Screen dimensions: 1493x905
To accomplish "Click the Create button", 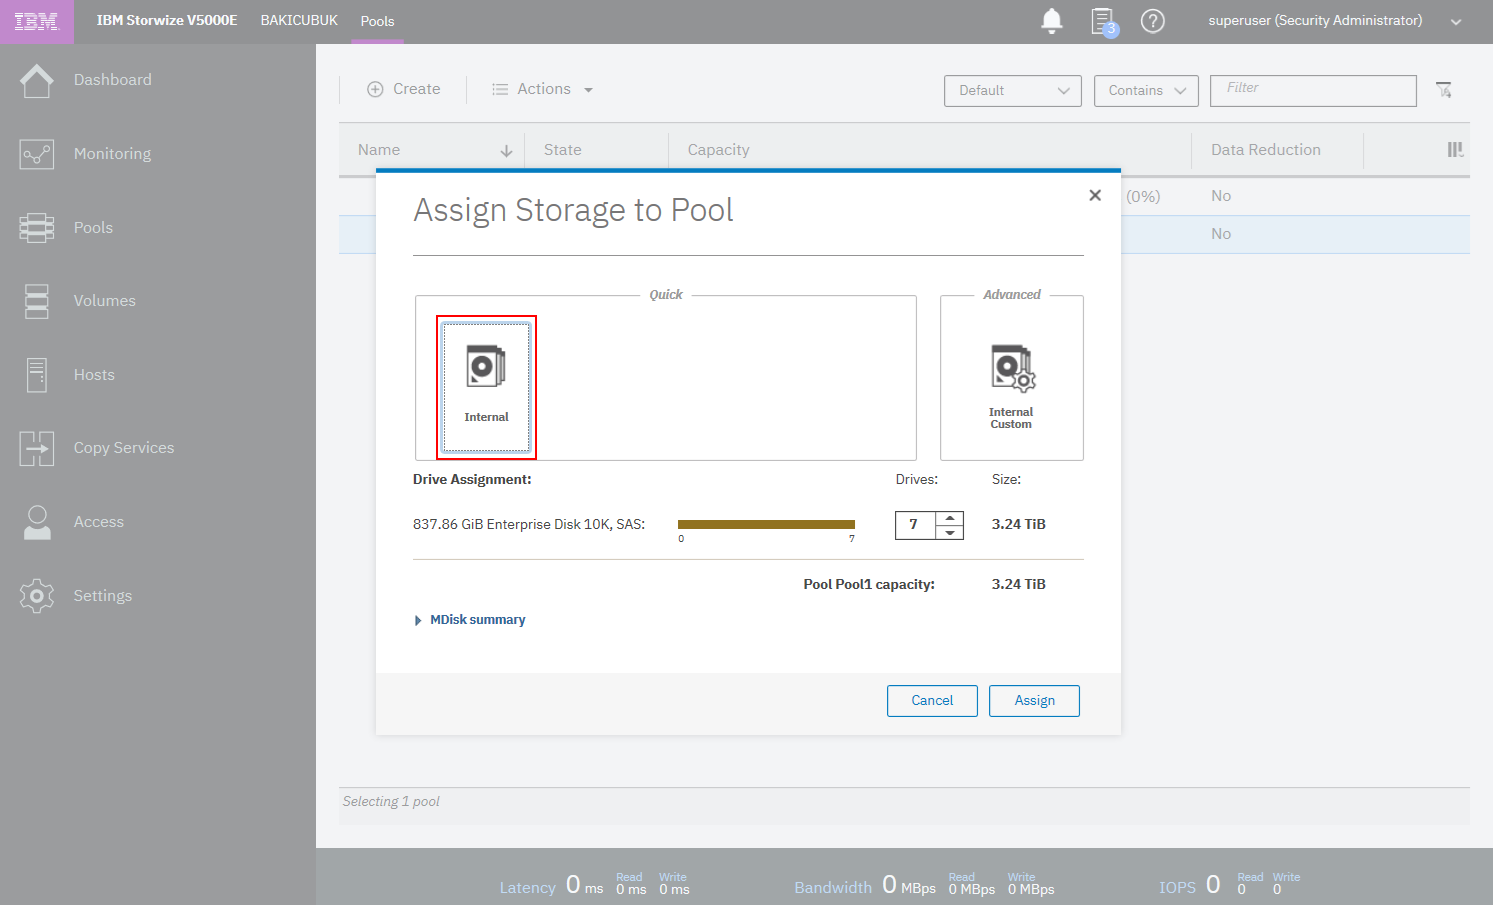I will [403, 89].
